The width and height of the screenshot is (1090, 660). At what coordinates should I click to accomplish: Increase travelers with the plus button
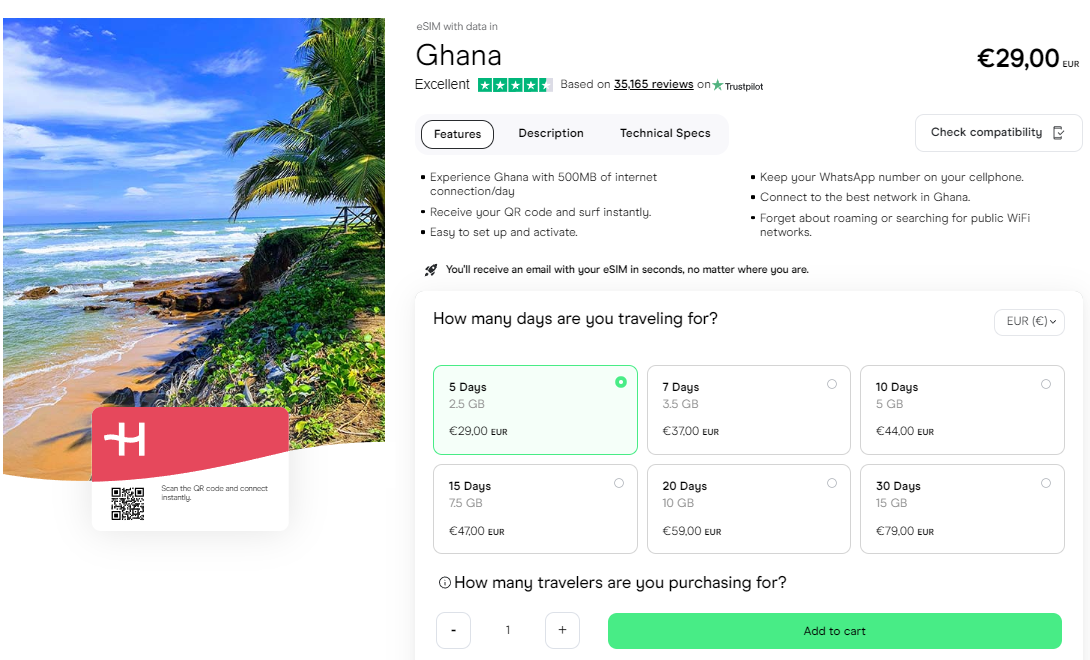(562, 630)
